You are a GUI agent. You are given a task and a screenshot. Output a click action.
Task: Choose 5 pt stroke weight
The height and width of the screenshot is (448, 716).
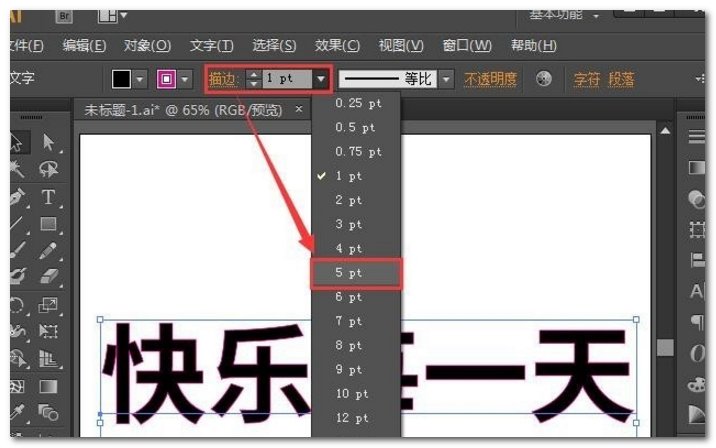pyautogui.click(x=356, y=273)
